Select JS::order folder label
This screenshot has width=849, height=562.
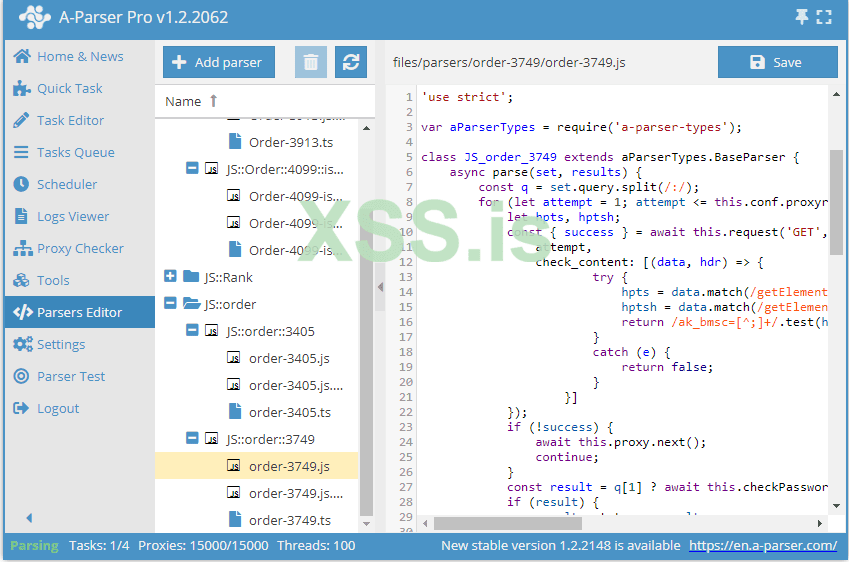point(230,304)
